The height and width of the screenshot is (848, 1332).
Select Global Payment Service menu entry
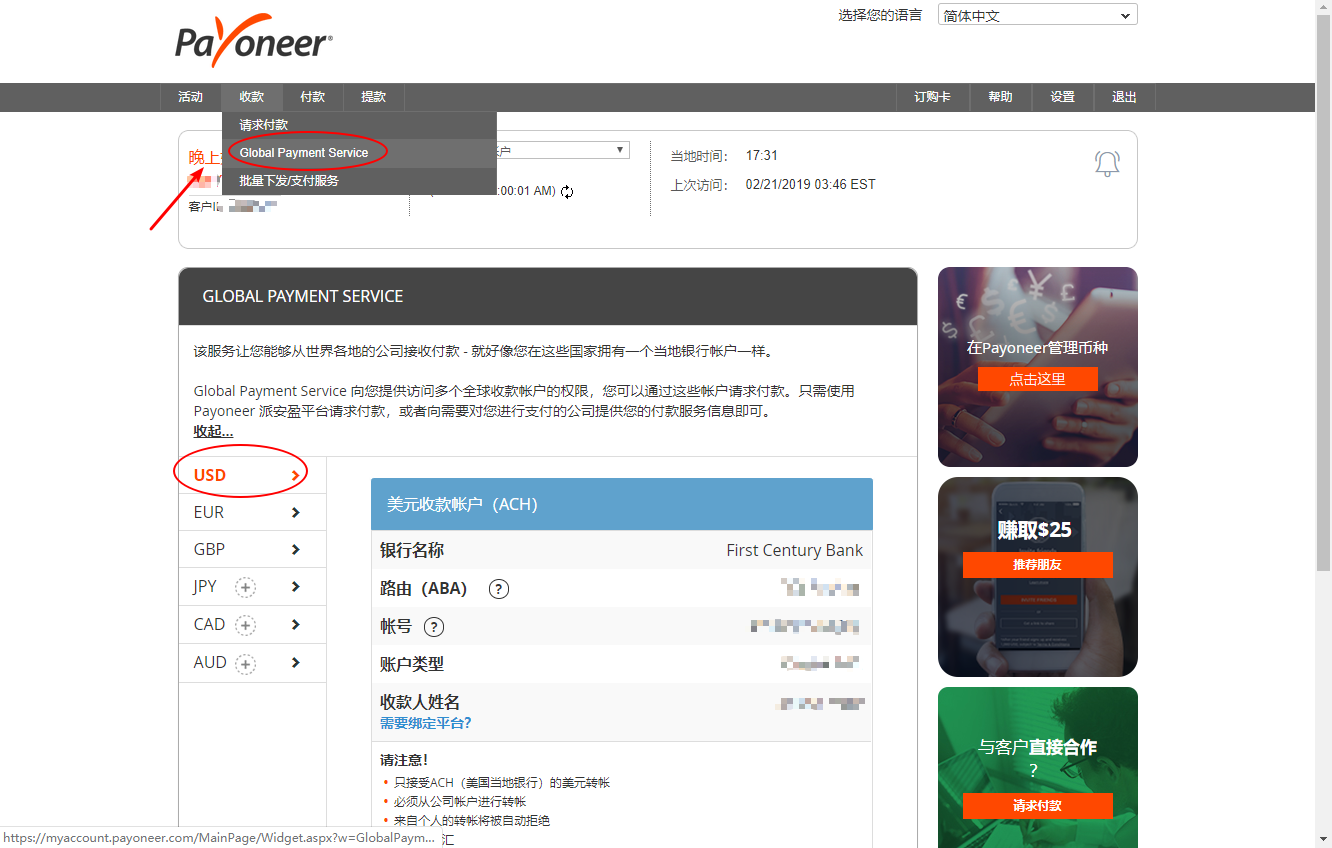pos(360,153)
